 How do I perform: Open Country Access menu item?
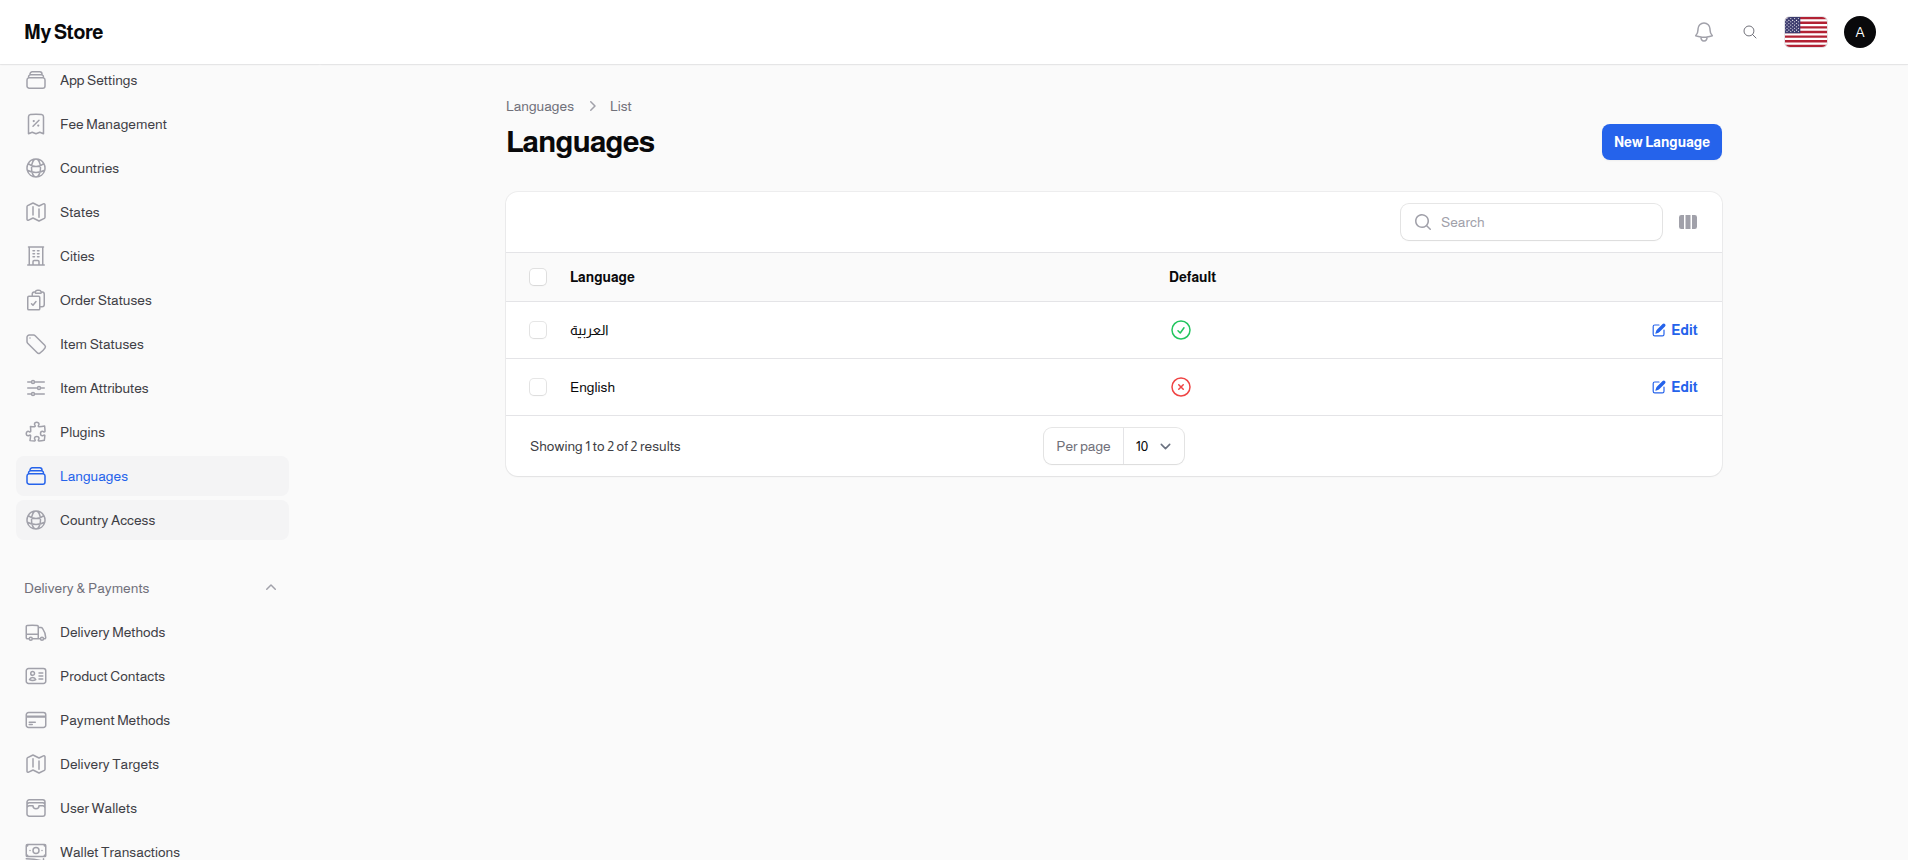click(x=152, y=520)
